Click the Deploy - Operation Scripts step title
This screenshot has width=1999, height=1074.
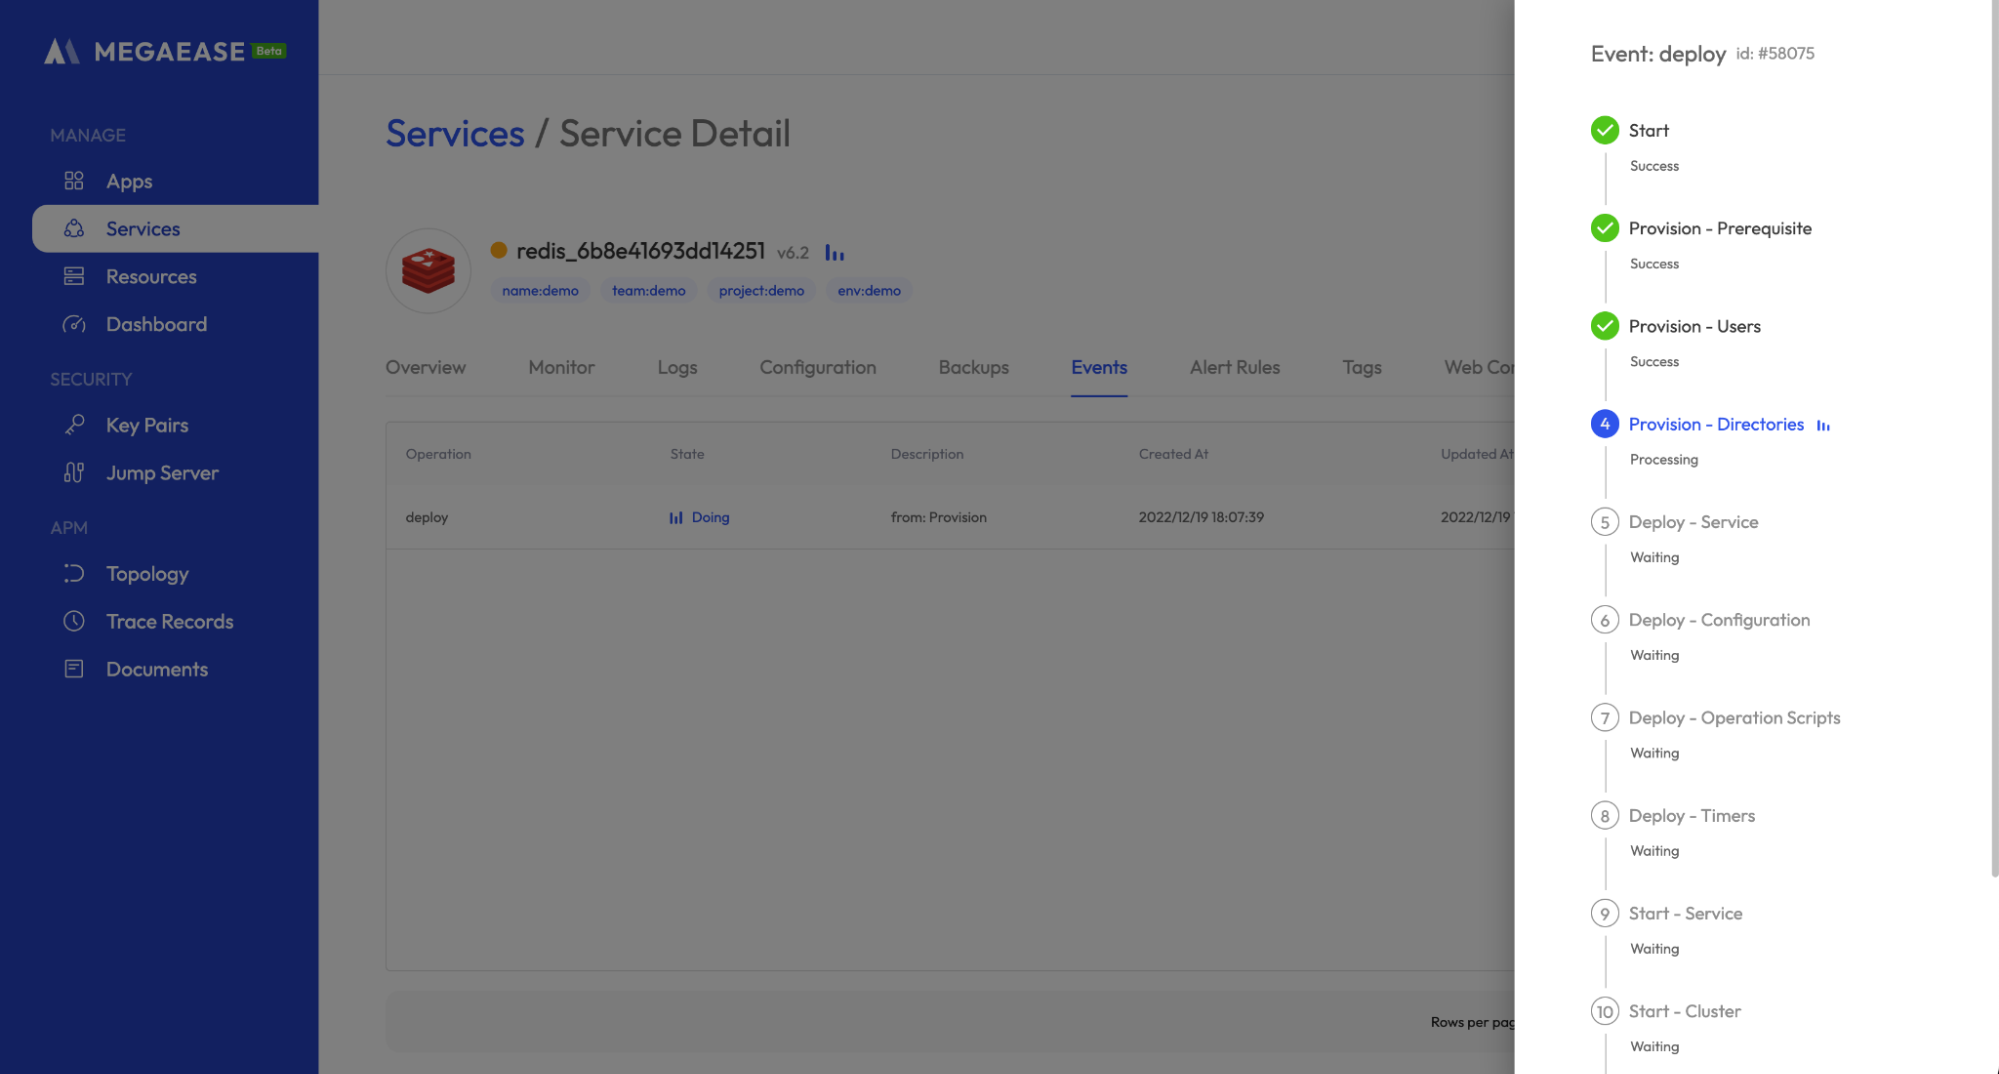coord(1734,718)
